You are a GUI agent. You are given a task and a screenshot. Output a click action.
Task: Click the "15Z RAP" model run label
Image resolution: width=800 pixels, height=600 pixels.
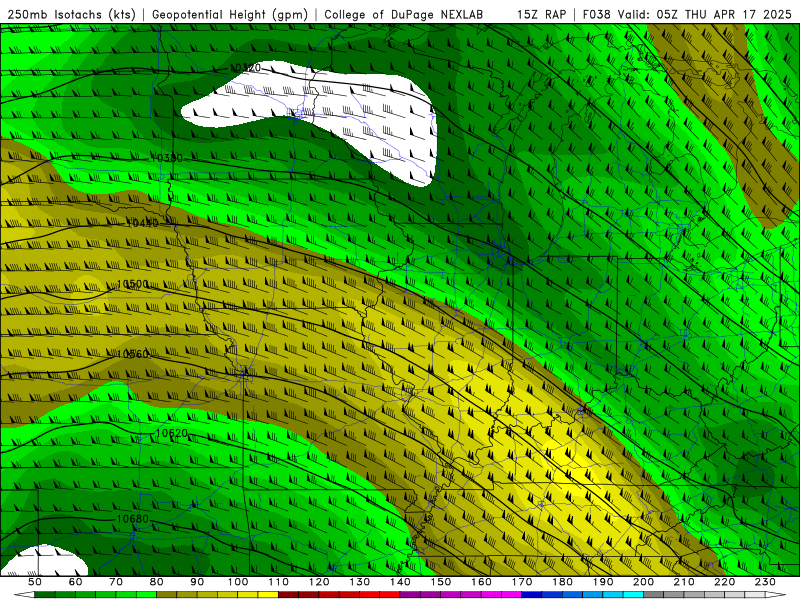[541, 14]
